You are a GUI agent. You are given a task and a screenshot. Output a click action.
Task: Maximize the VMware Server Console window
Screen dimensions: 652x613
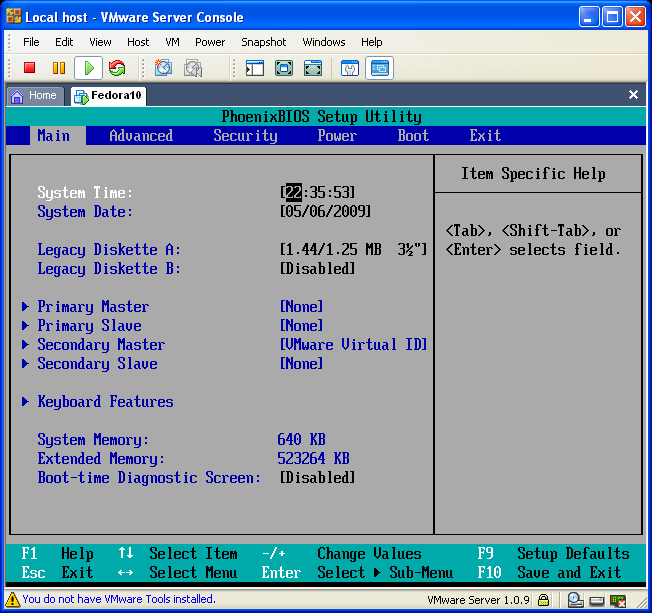[612, 17]
